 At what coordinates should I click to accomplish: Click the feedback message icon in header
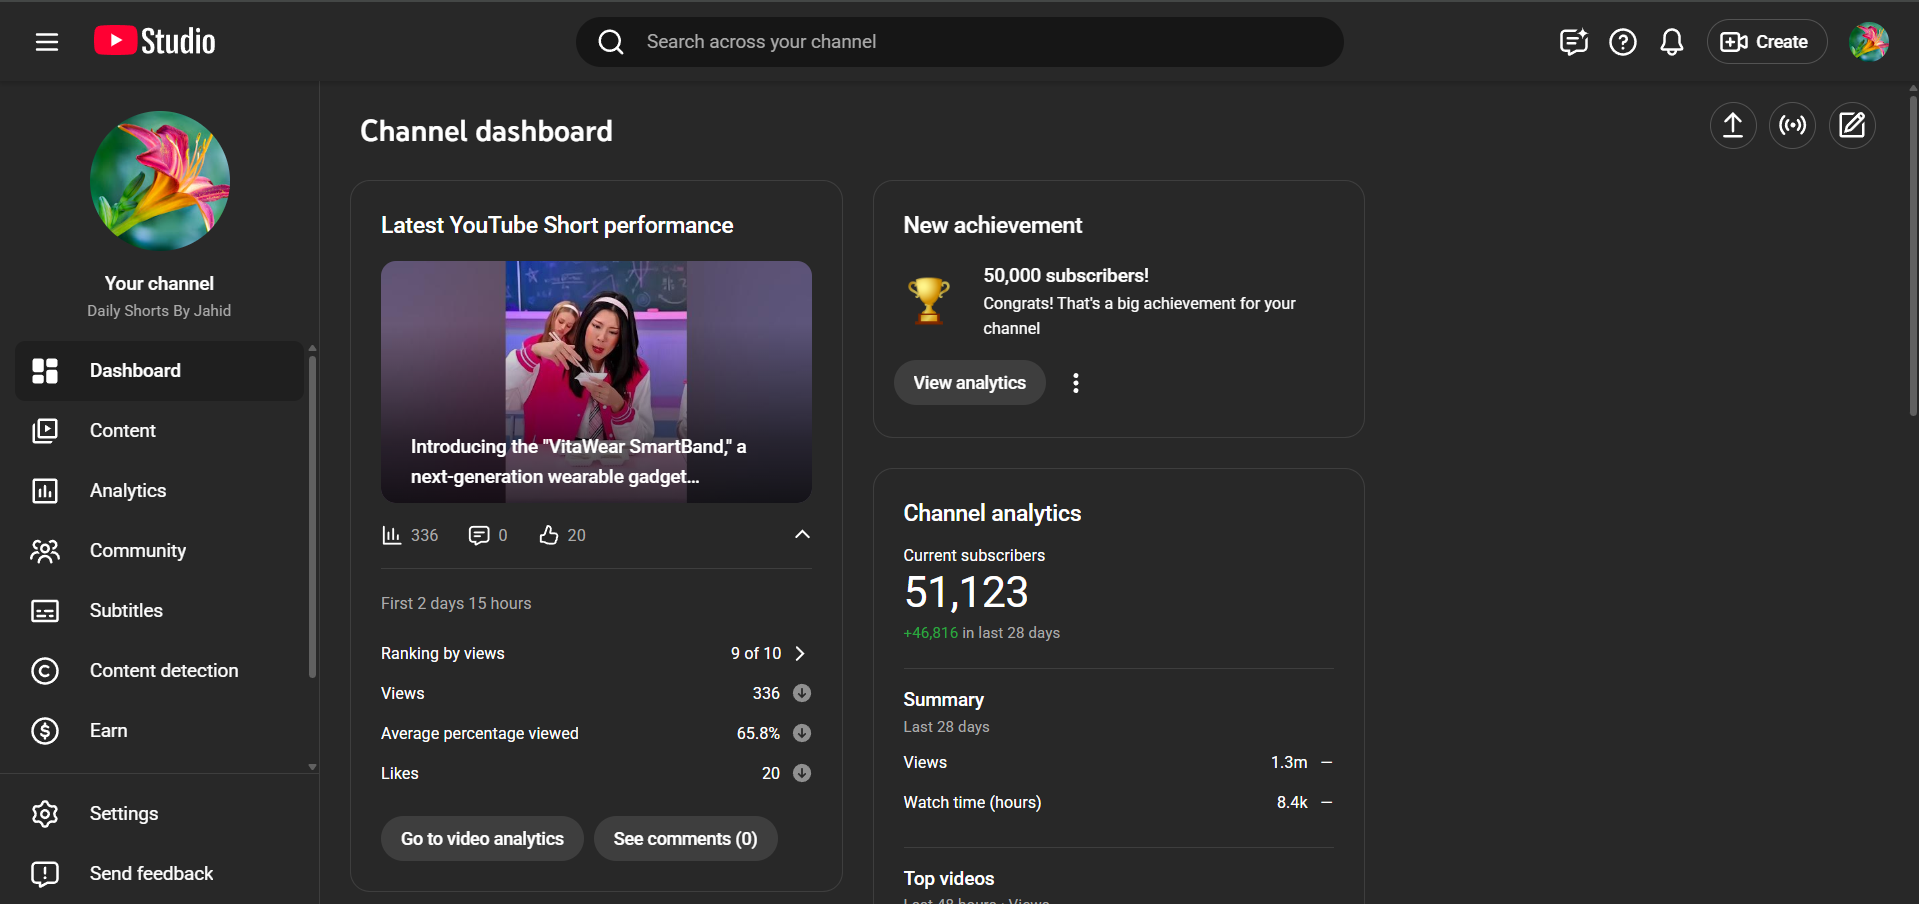coord(1573,42)
